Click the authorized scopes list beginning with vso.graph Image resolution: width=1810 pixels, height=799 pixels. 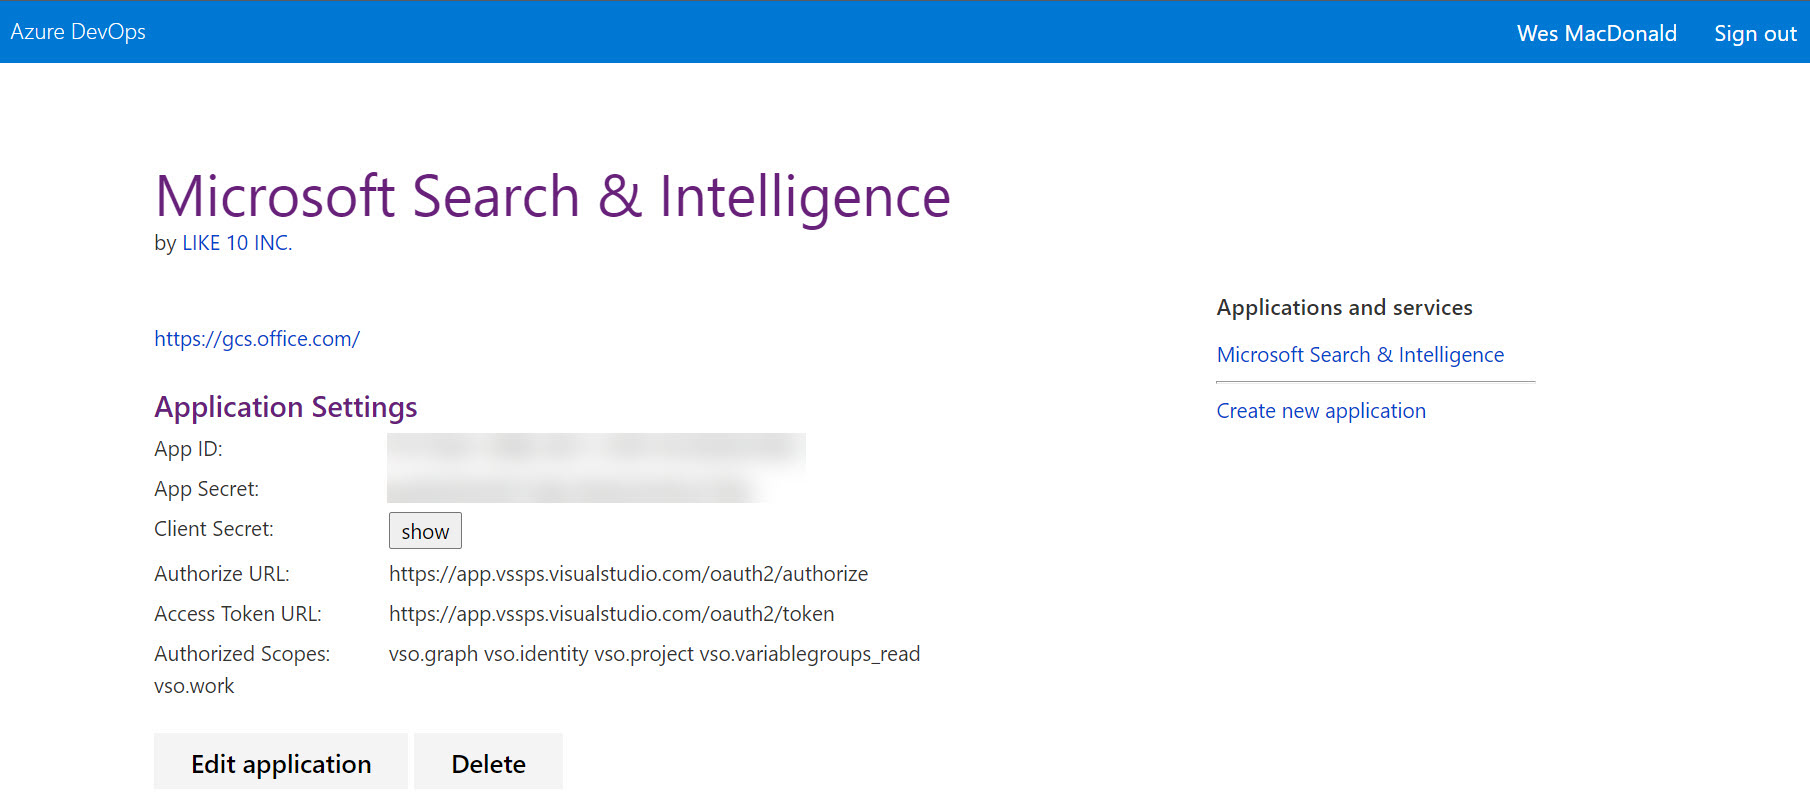point(654,654)
